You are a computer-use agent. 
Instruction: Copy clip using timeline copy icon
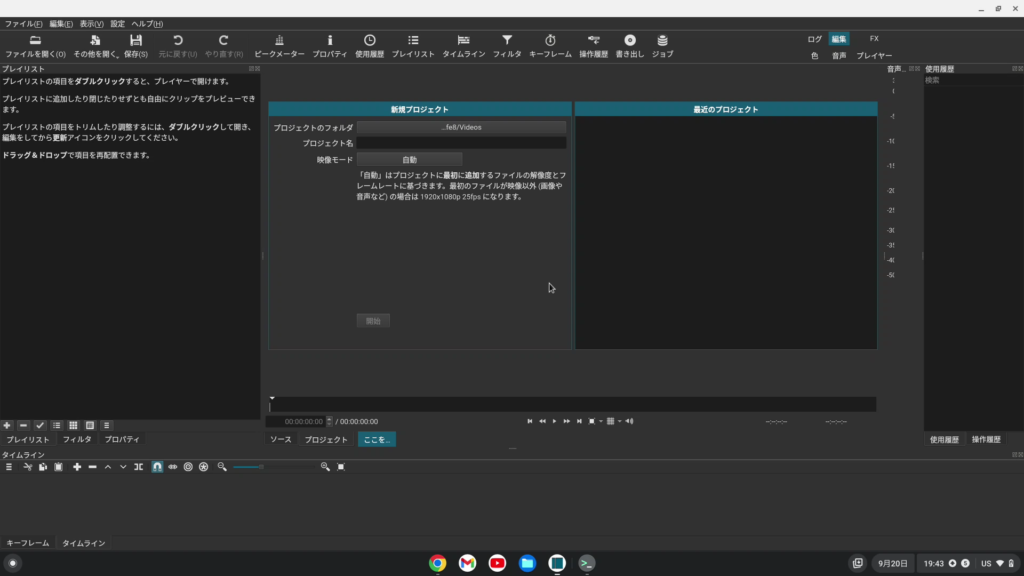(x=43, y=467)
